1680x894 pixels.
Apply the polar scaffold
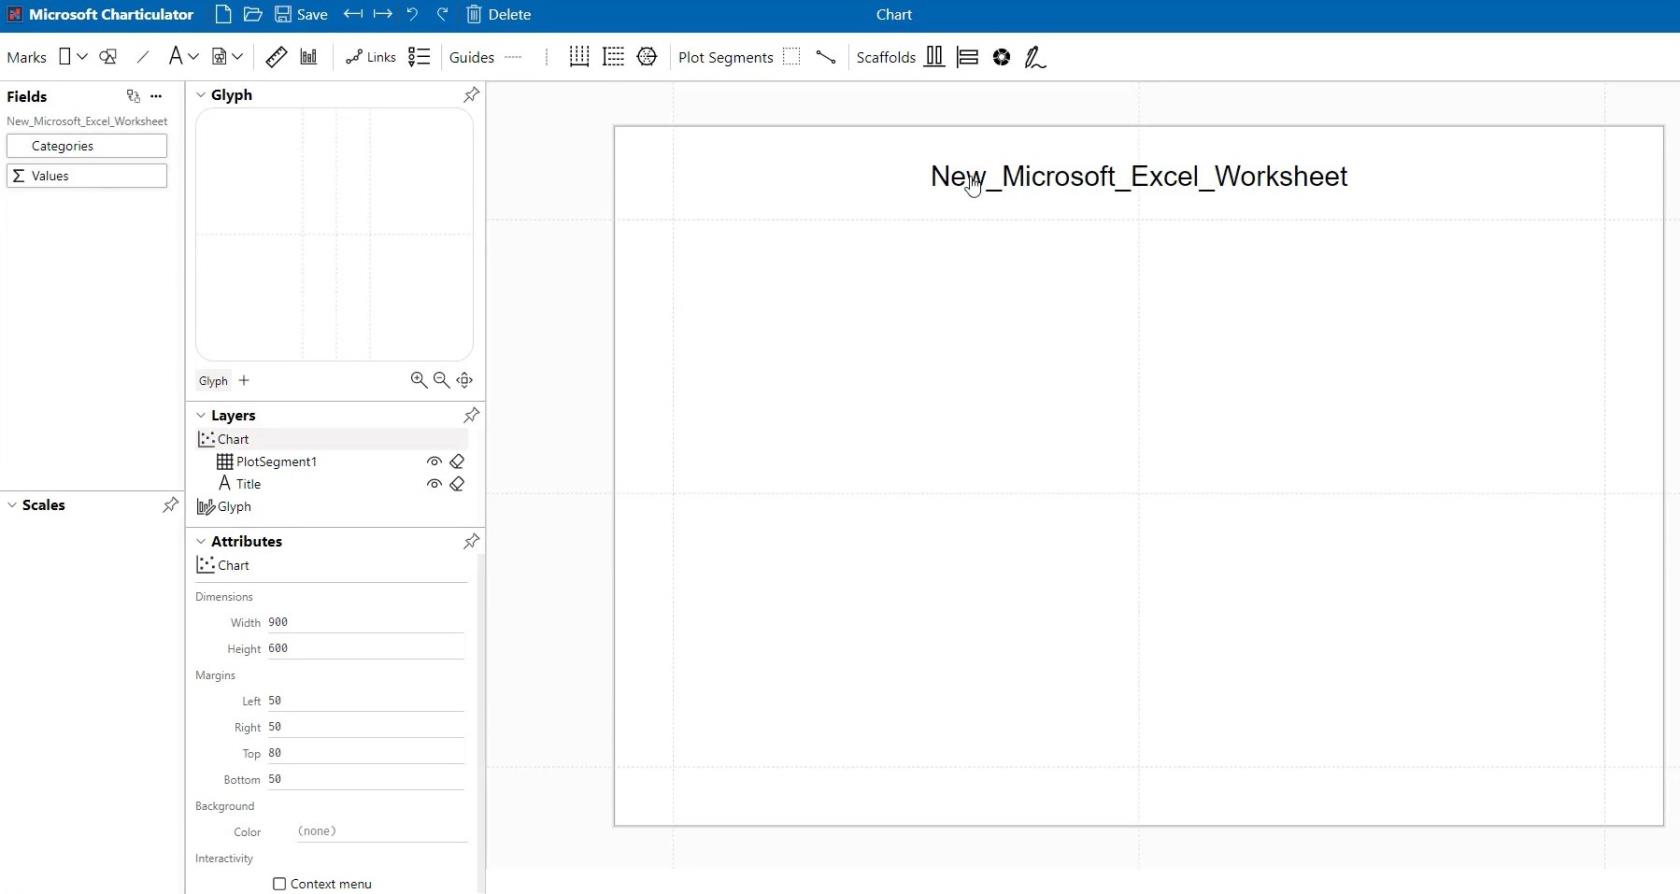(x=1001, y=57)
